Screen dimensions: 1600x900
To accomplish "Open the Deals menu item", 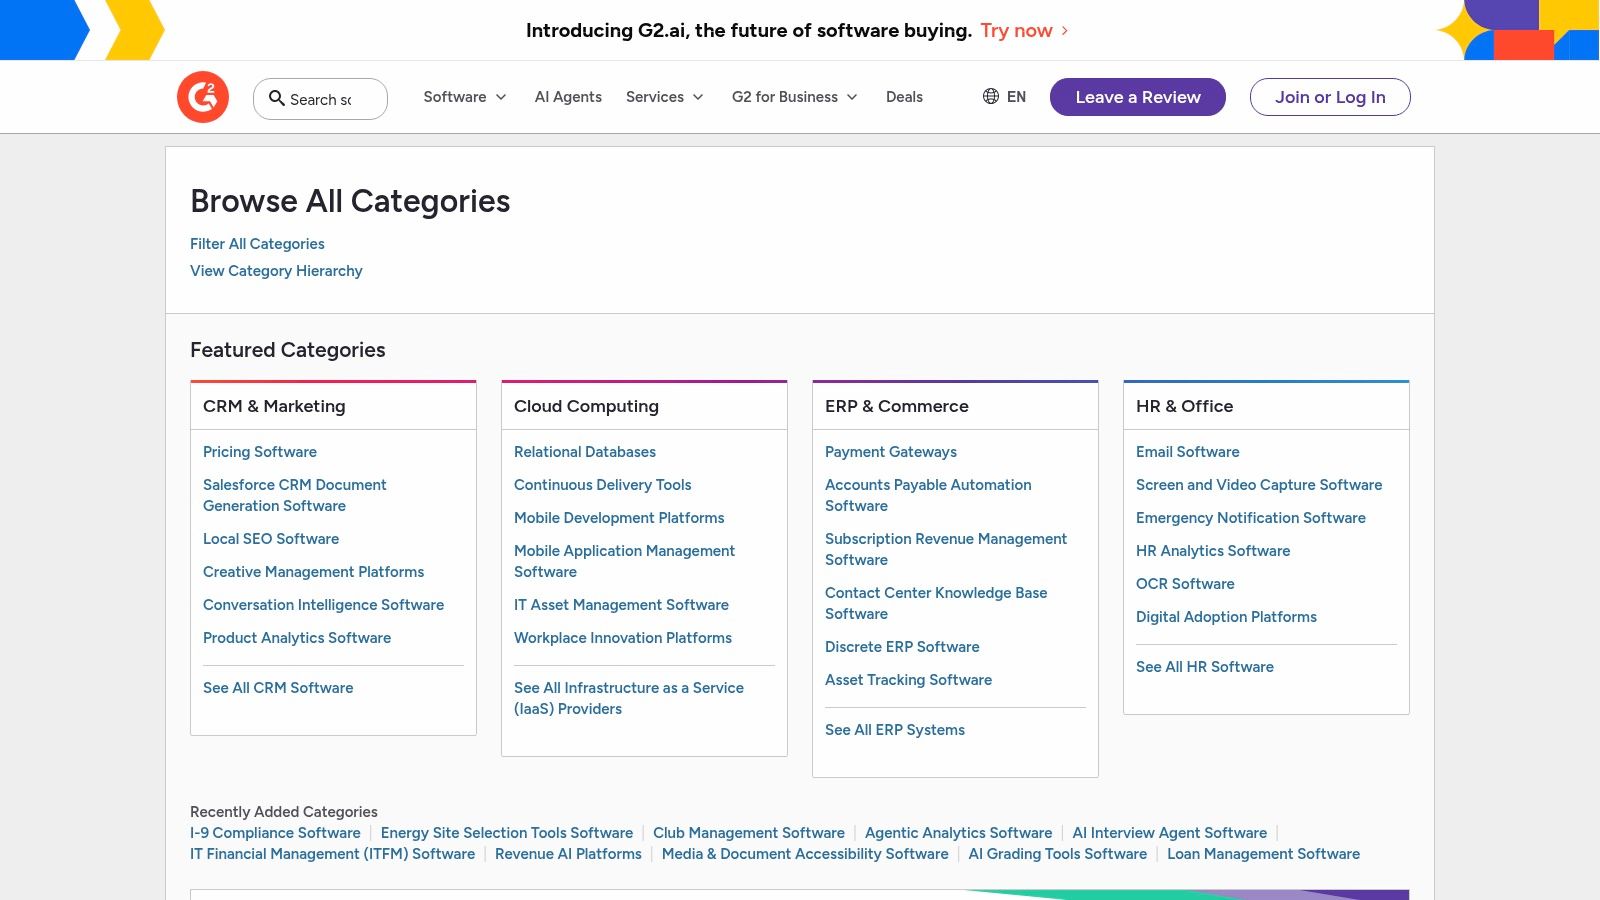I will click(x=904, y=97).
